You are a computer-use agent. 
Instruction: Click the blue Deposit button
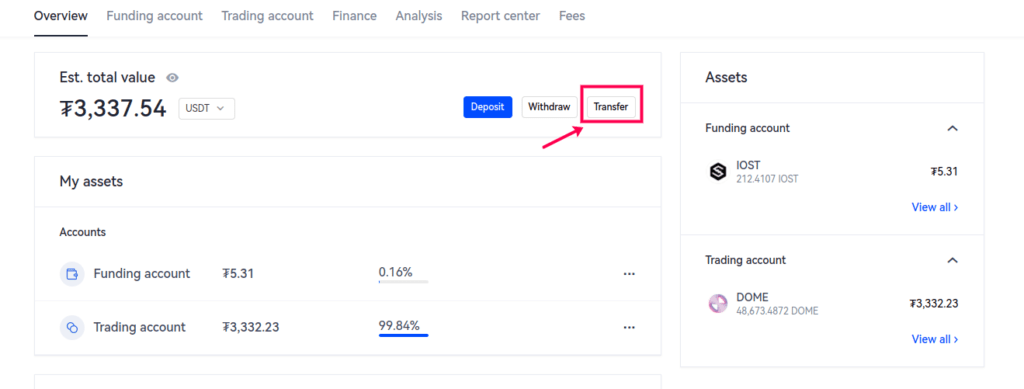click(x=488, y=107)
